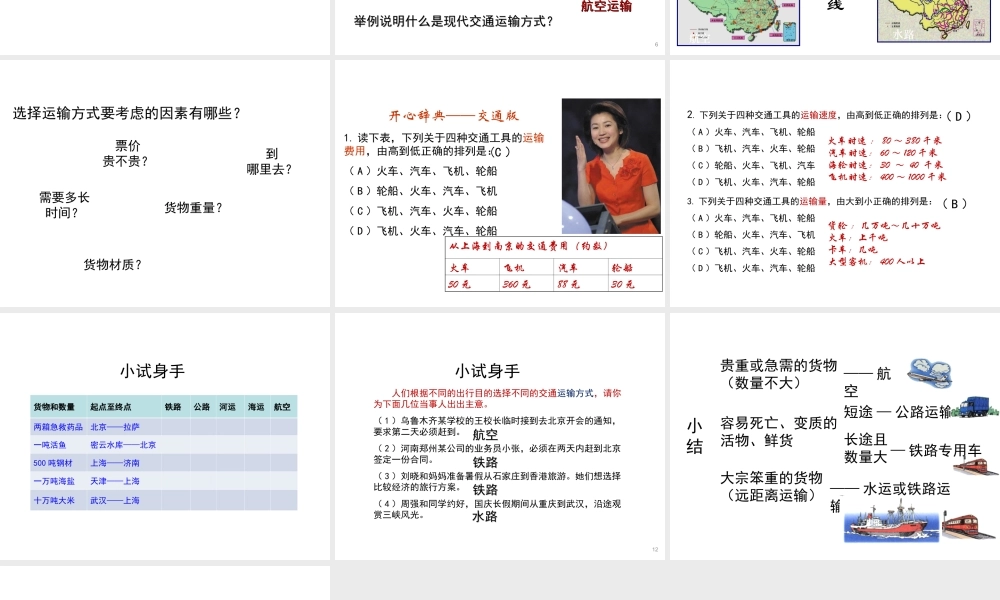Click the answer 水路 under scenario (4)
Image resolution: width=1000 pixels, height=600 pixels.
[485, 517]
